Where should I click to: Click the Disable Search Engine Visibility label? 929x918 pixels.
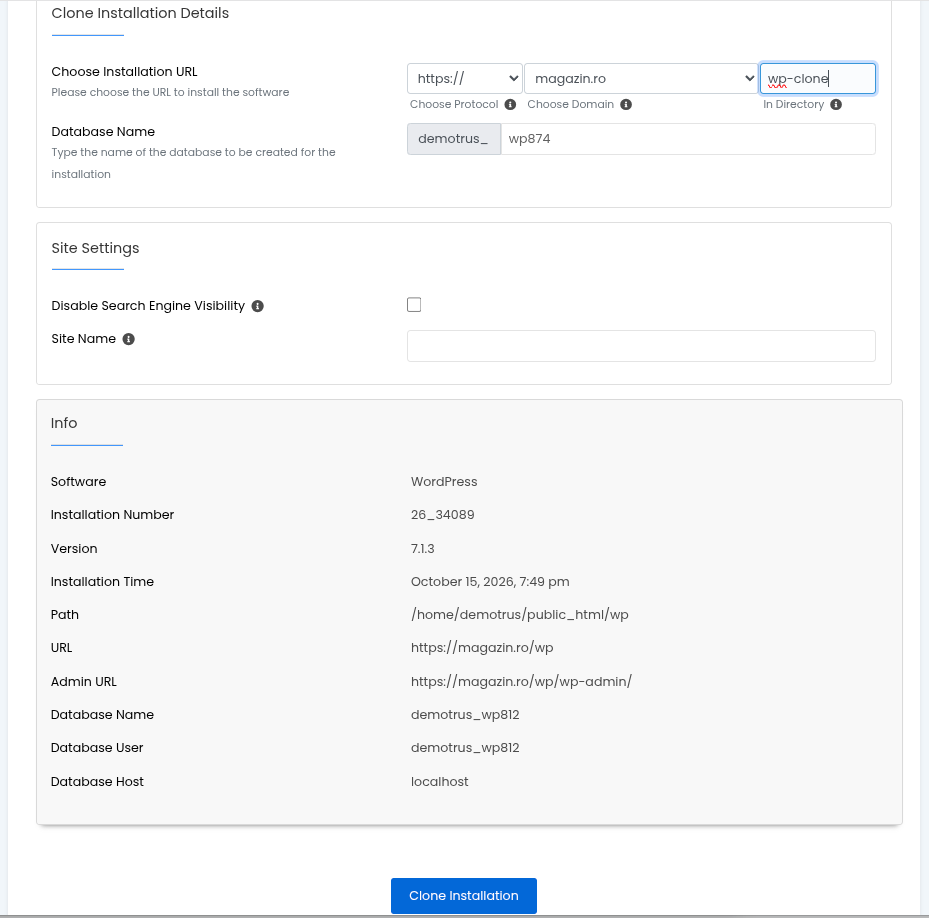[x=148, y=306]
